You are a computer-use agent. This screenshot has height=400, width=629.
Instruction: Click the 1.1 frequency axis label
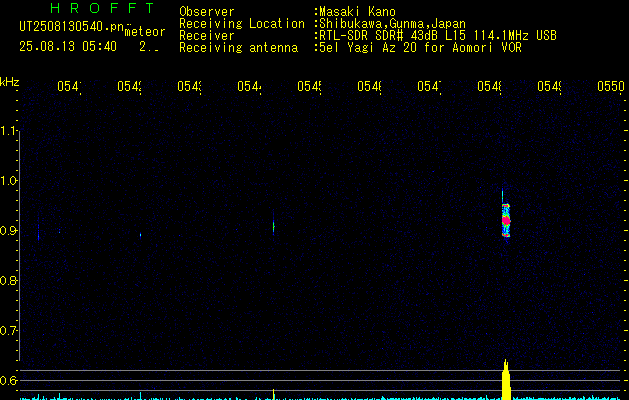click(x=9, y=131)
